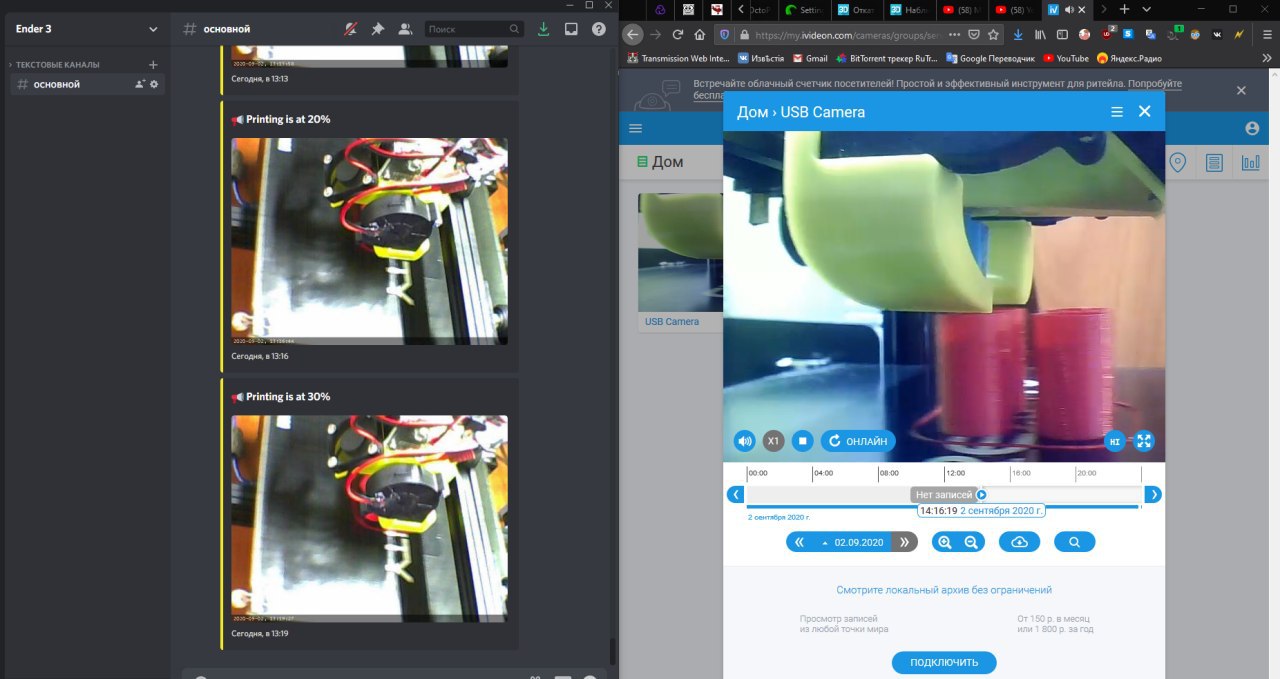Viewport: 1280px width, 679px height.
Task: Open основной channel settings gear
Action: tap(154, 84)
